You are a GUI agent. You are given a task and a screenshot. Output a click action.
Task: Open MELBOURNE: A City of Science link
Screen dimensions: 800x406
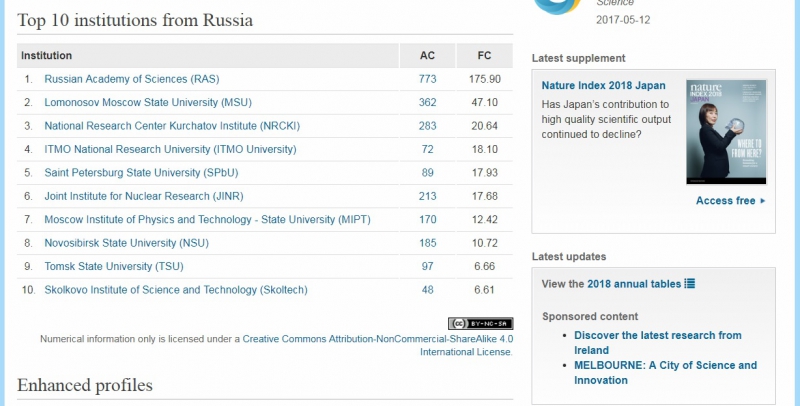click(666, 366)
